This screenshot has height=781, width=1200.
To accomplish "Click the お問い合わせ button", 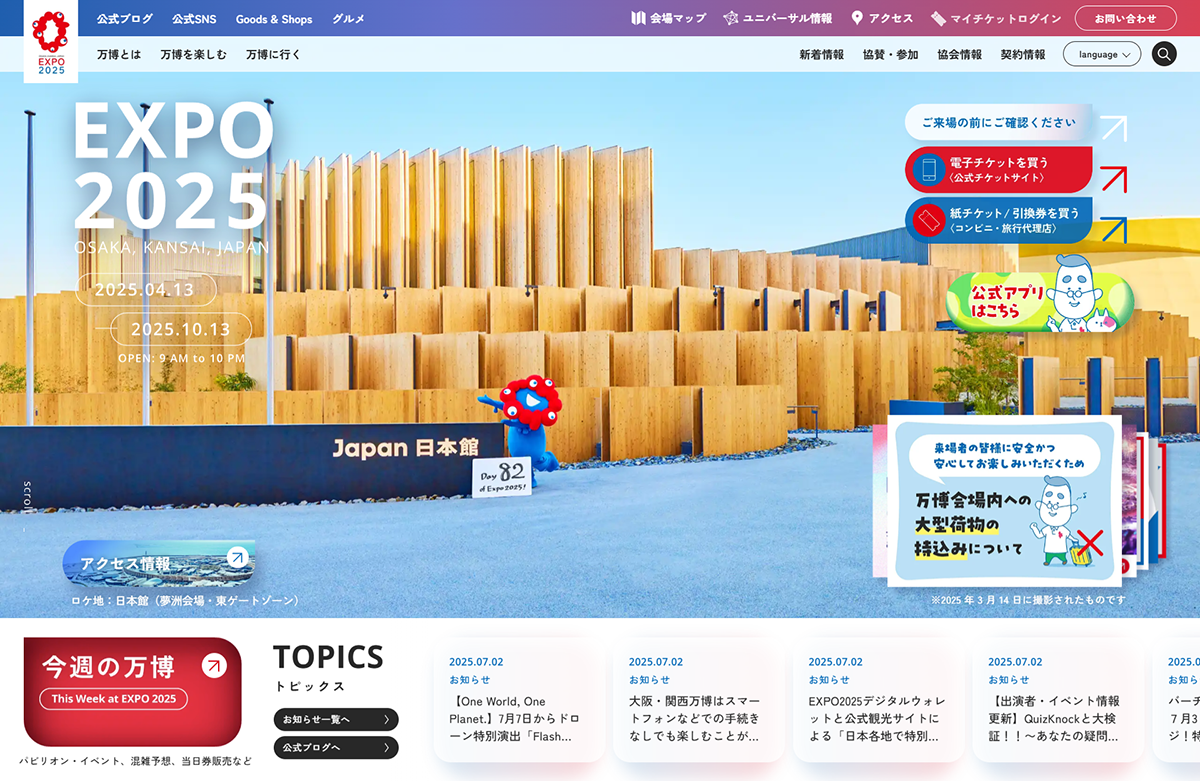I will tap(1125, 18).
